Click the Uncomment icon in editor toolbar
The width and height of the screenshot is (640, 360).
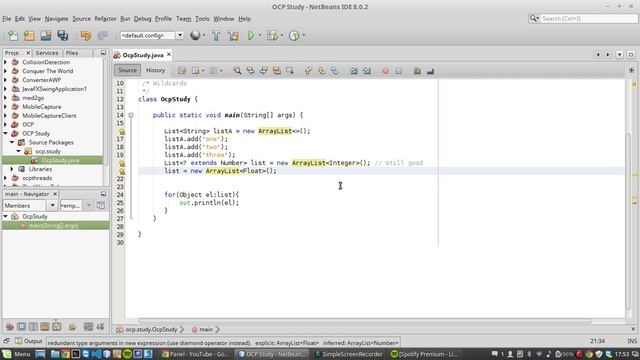pos(430,71)
